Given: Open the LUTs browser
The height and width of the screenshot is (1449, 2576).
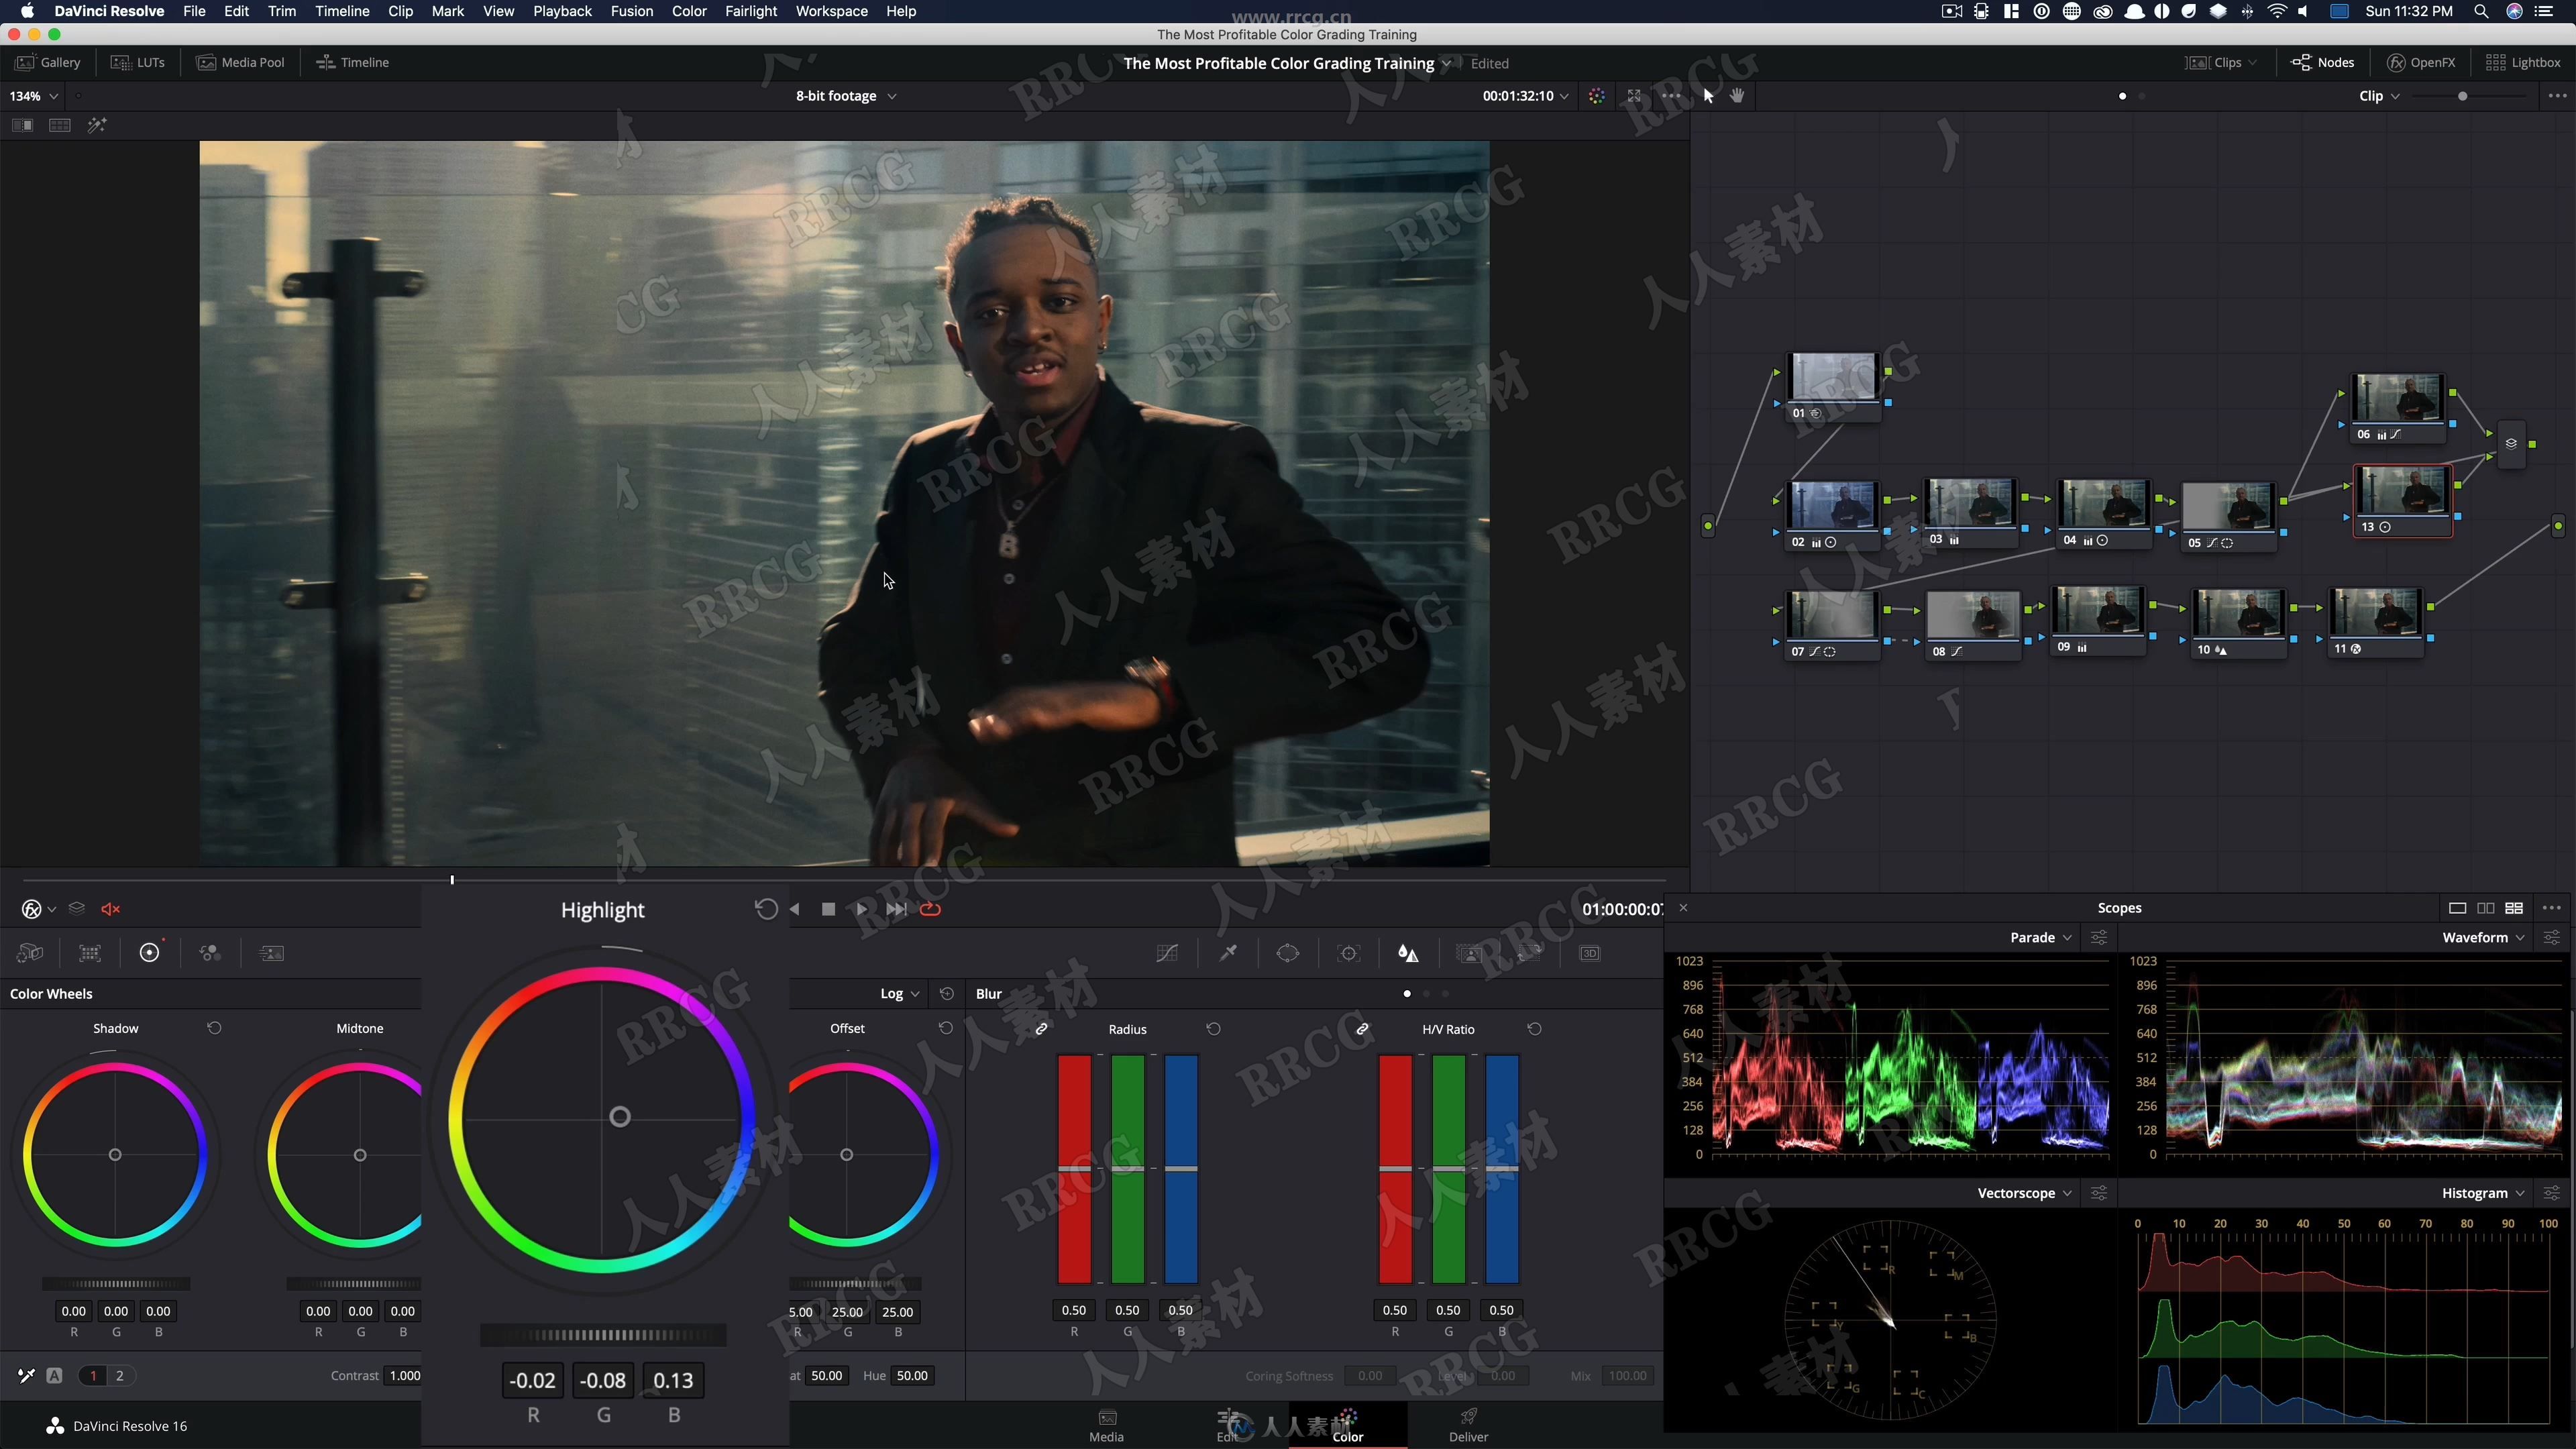Looking at the screenshot, I should [138, 62].
